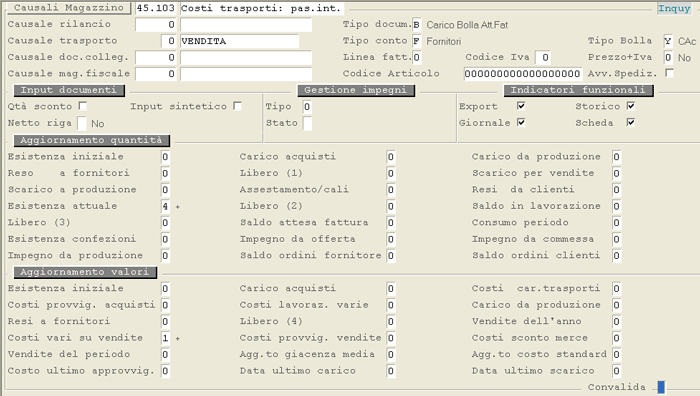Uncheck the Export indicator checkbox
Image resolution: width=700 pixels, height=396 pixels.
521,106
